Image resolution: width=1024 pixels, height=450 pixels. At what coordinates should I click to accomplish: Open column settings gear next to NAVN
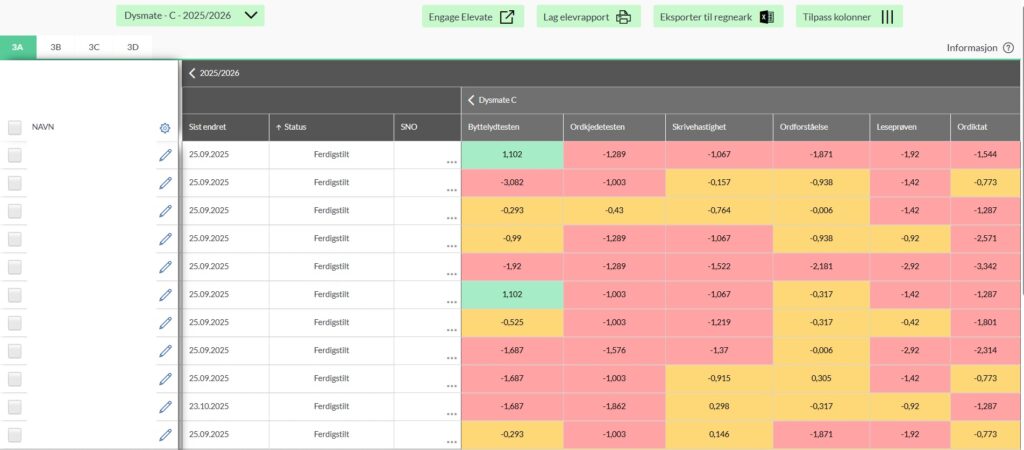point(165,128)
